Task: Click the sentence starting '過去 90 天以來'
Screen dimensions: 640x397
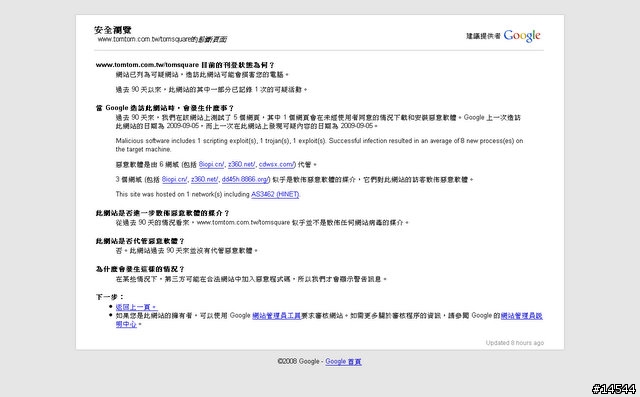Action: (x=211, y=89)
